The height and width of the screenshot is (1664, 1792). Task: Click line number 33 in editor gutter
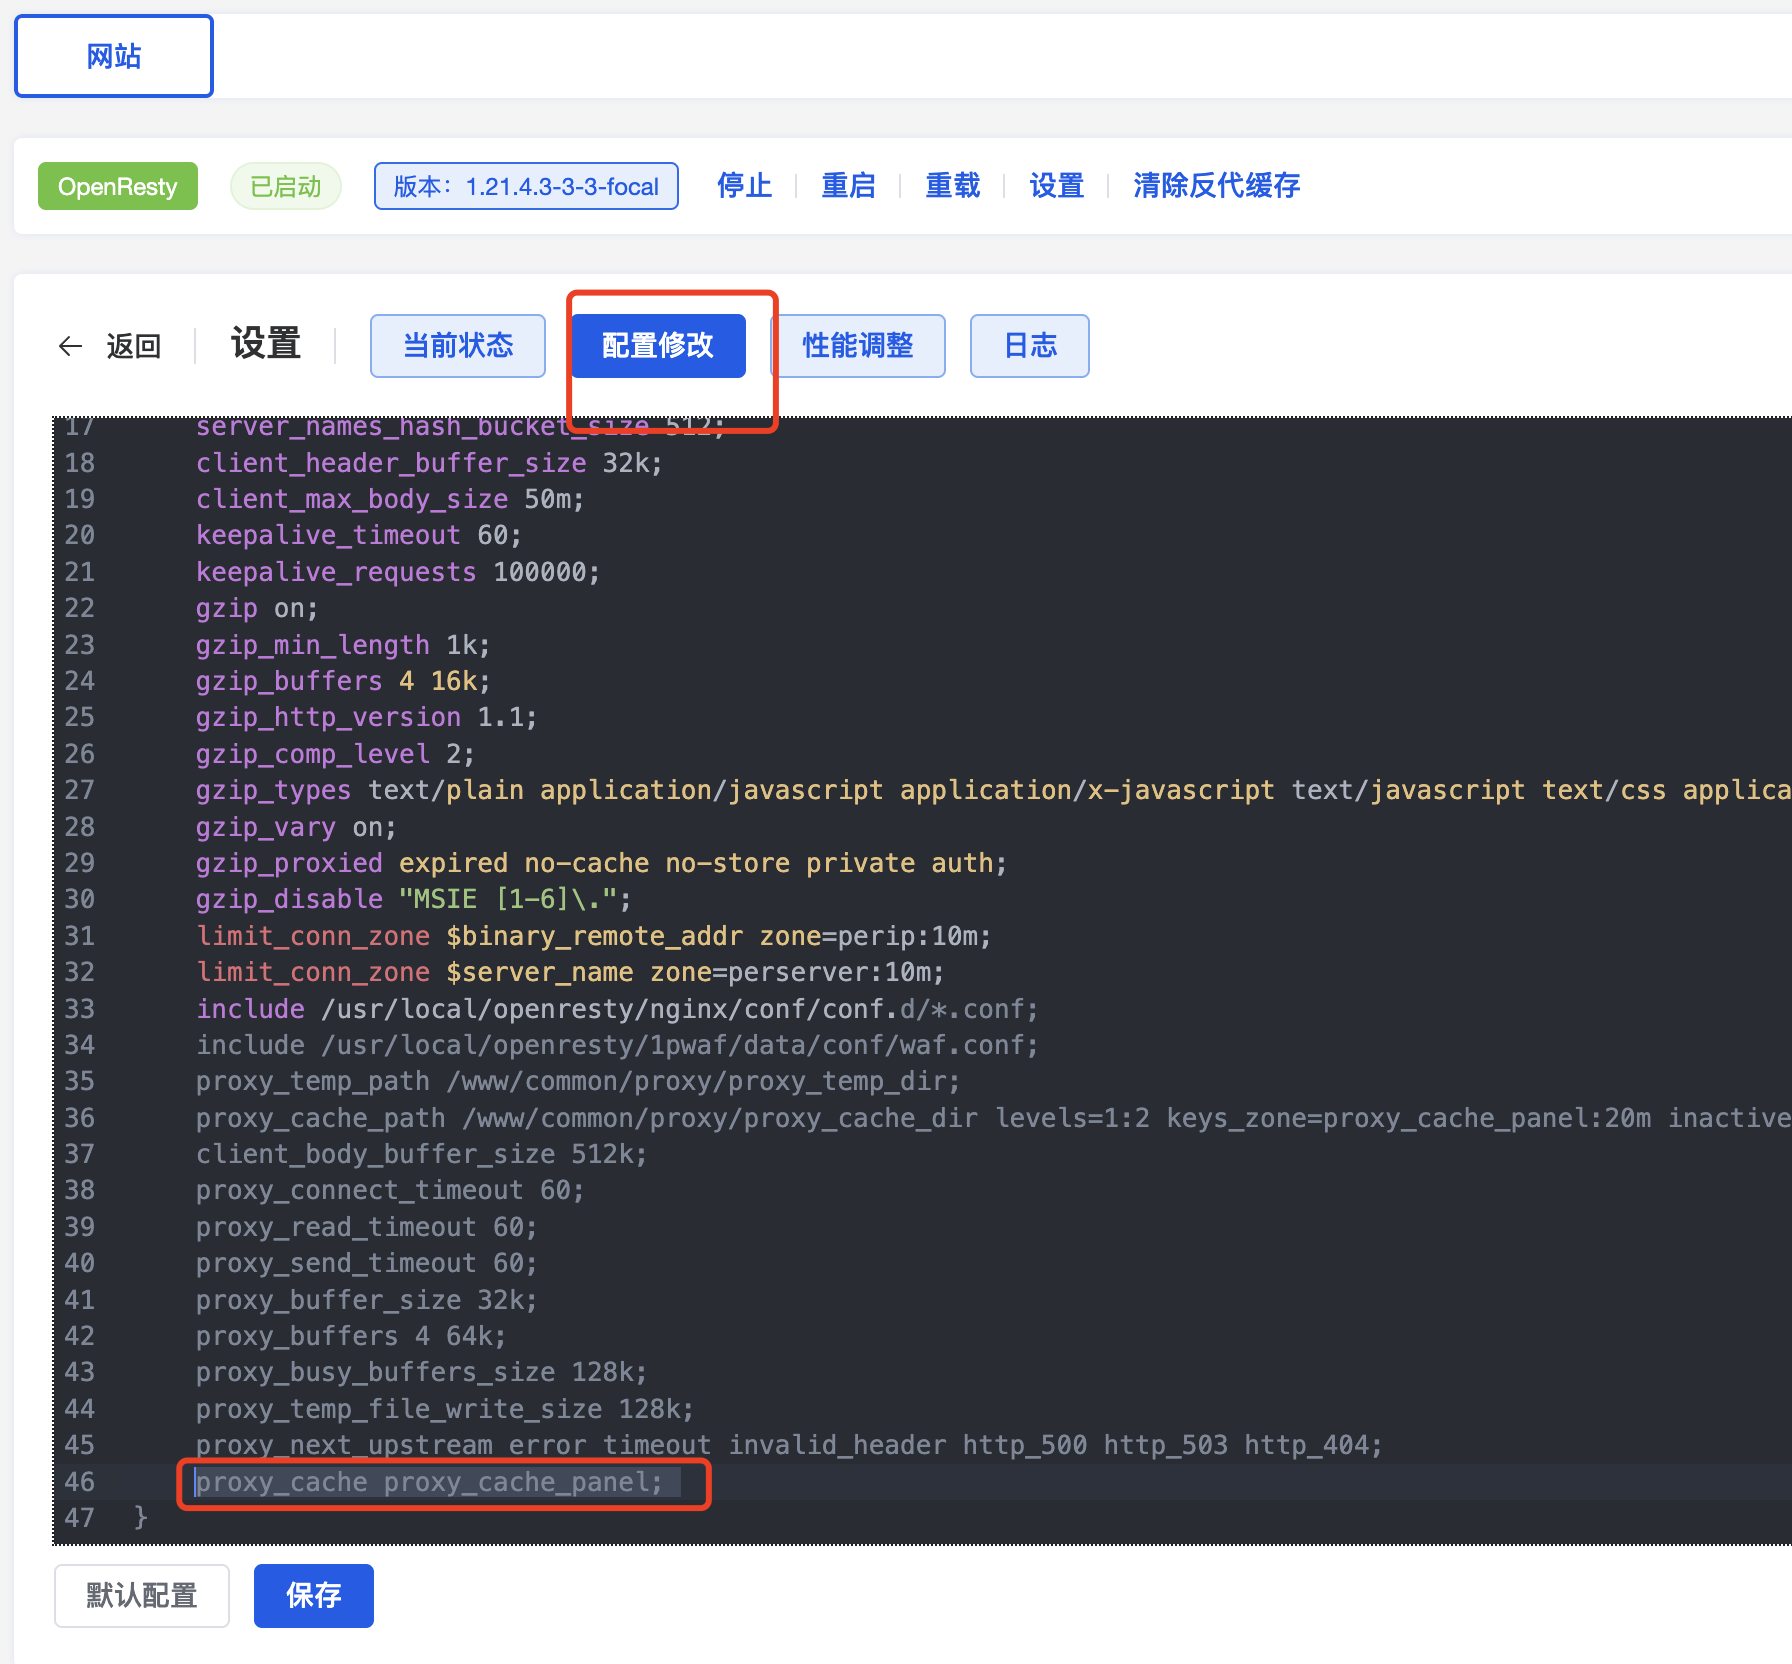click(80, 1009)
